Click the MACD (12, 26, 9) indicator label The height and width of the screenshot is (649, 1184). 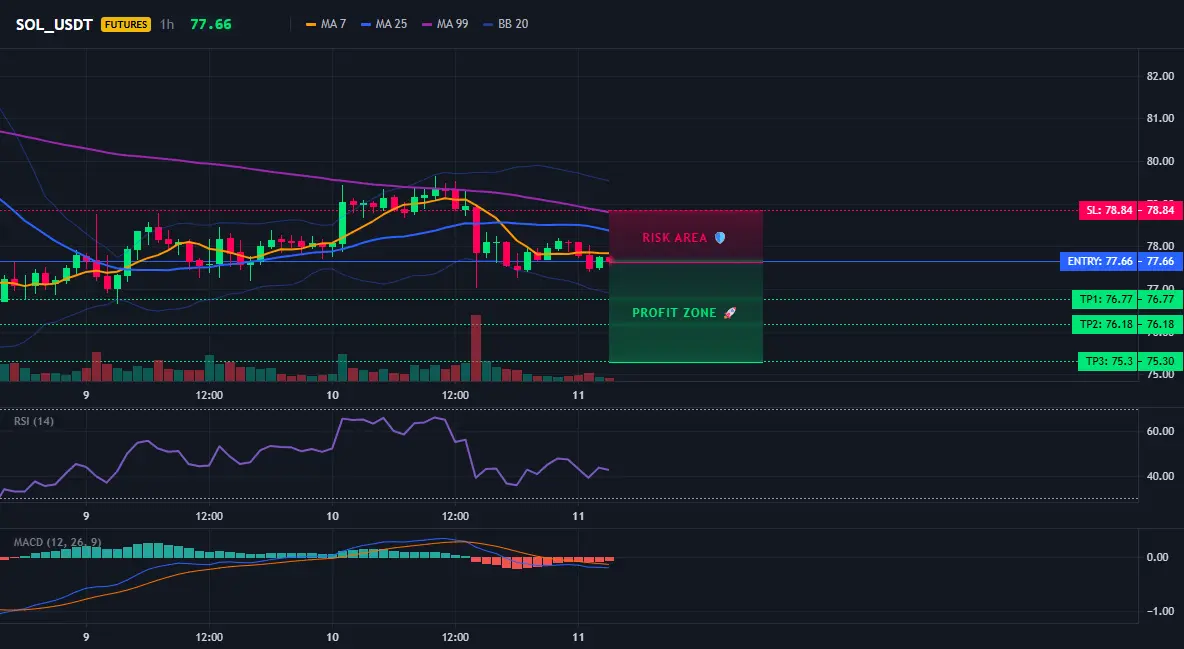57,542
